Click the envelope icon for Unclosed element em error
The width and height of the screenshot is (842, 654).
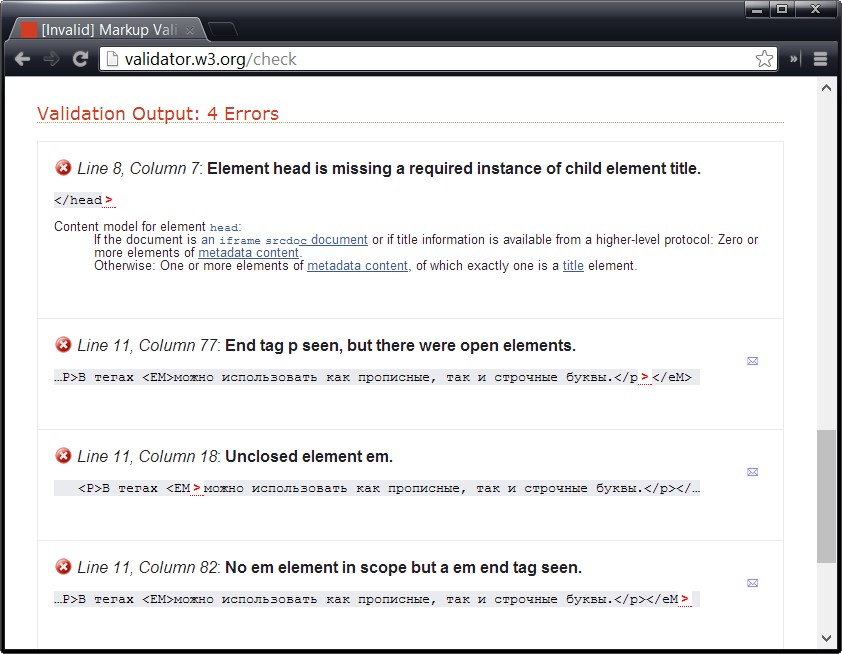(752, 472)
